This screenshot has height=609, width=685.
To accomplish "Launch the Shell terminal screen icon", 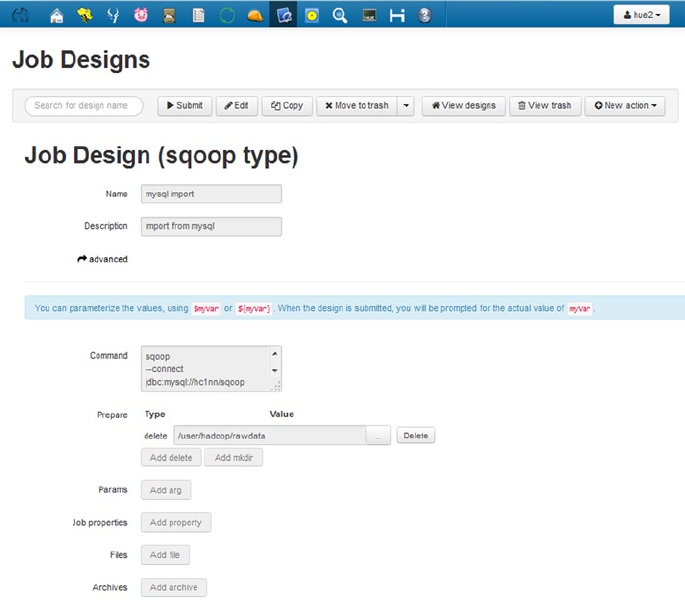I will (x=369, y=16).
